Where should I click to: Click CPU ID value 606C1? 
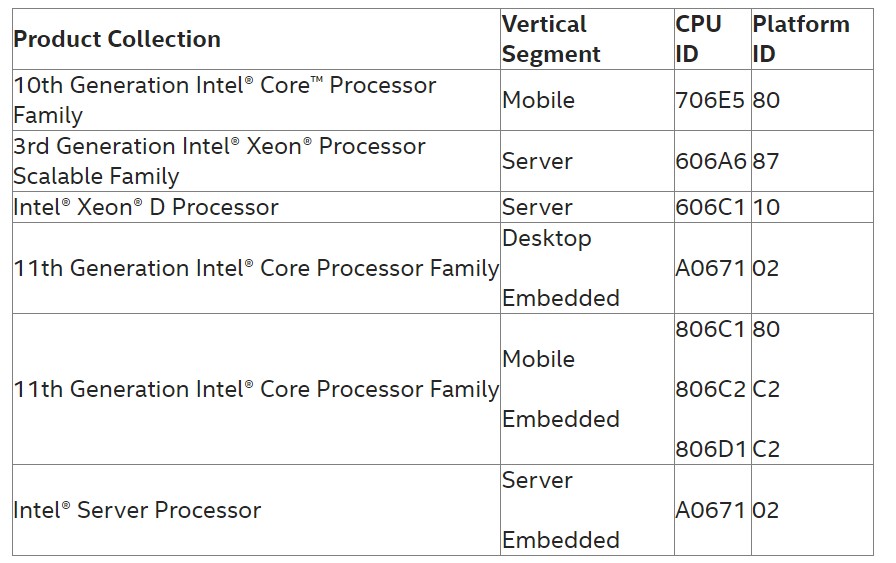tap(710, 207)
